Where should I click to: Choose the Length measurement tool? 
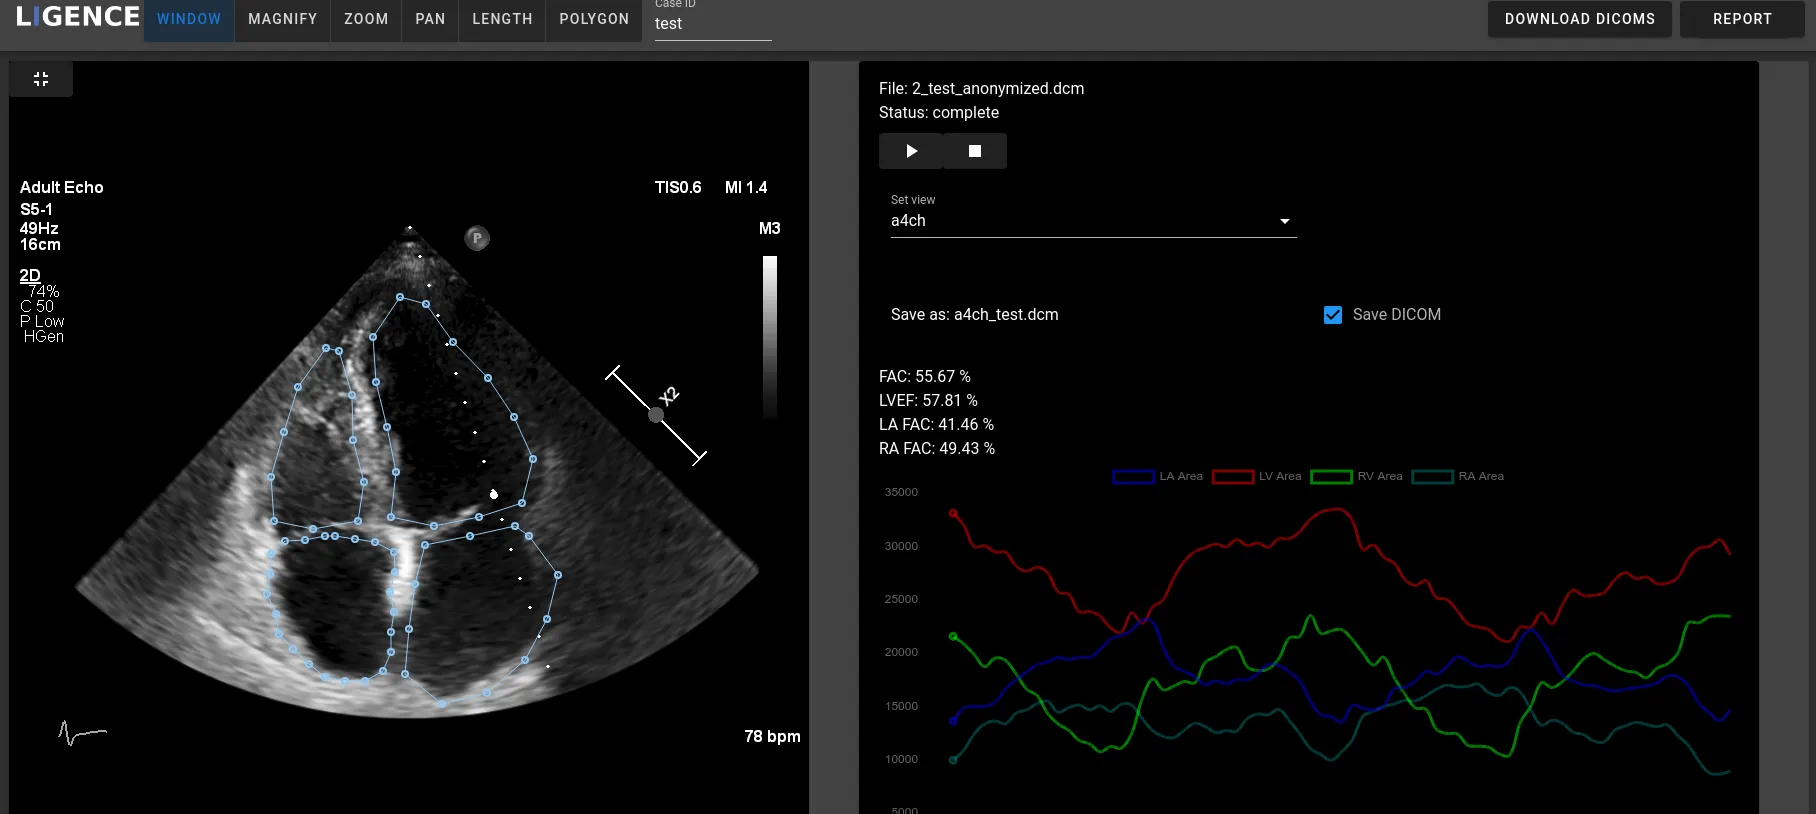pos(502,19)
